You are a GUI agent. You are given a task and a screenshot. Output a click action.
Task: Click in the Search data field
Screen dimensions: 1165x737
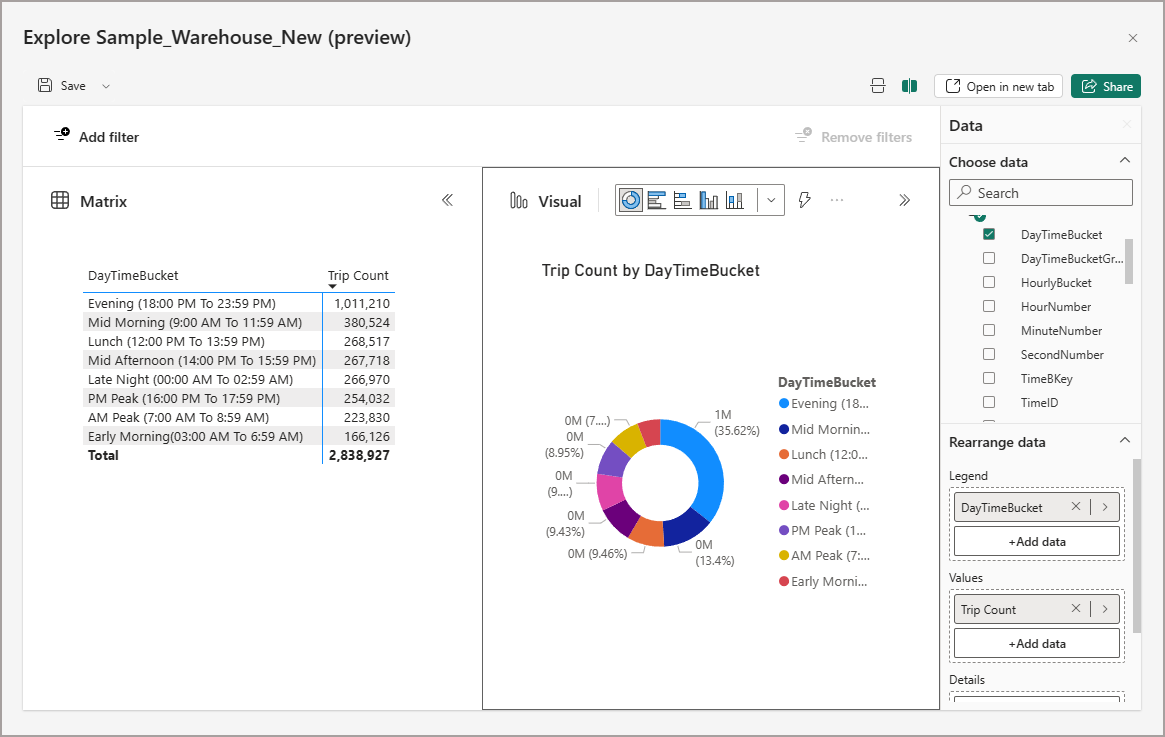1040,192
